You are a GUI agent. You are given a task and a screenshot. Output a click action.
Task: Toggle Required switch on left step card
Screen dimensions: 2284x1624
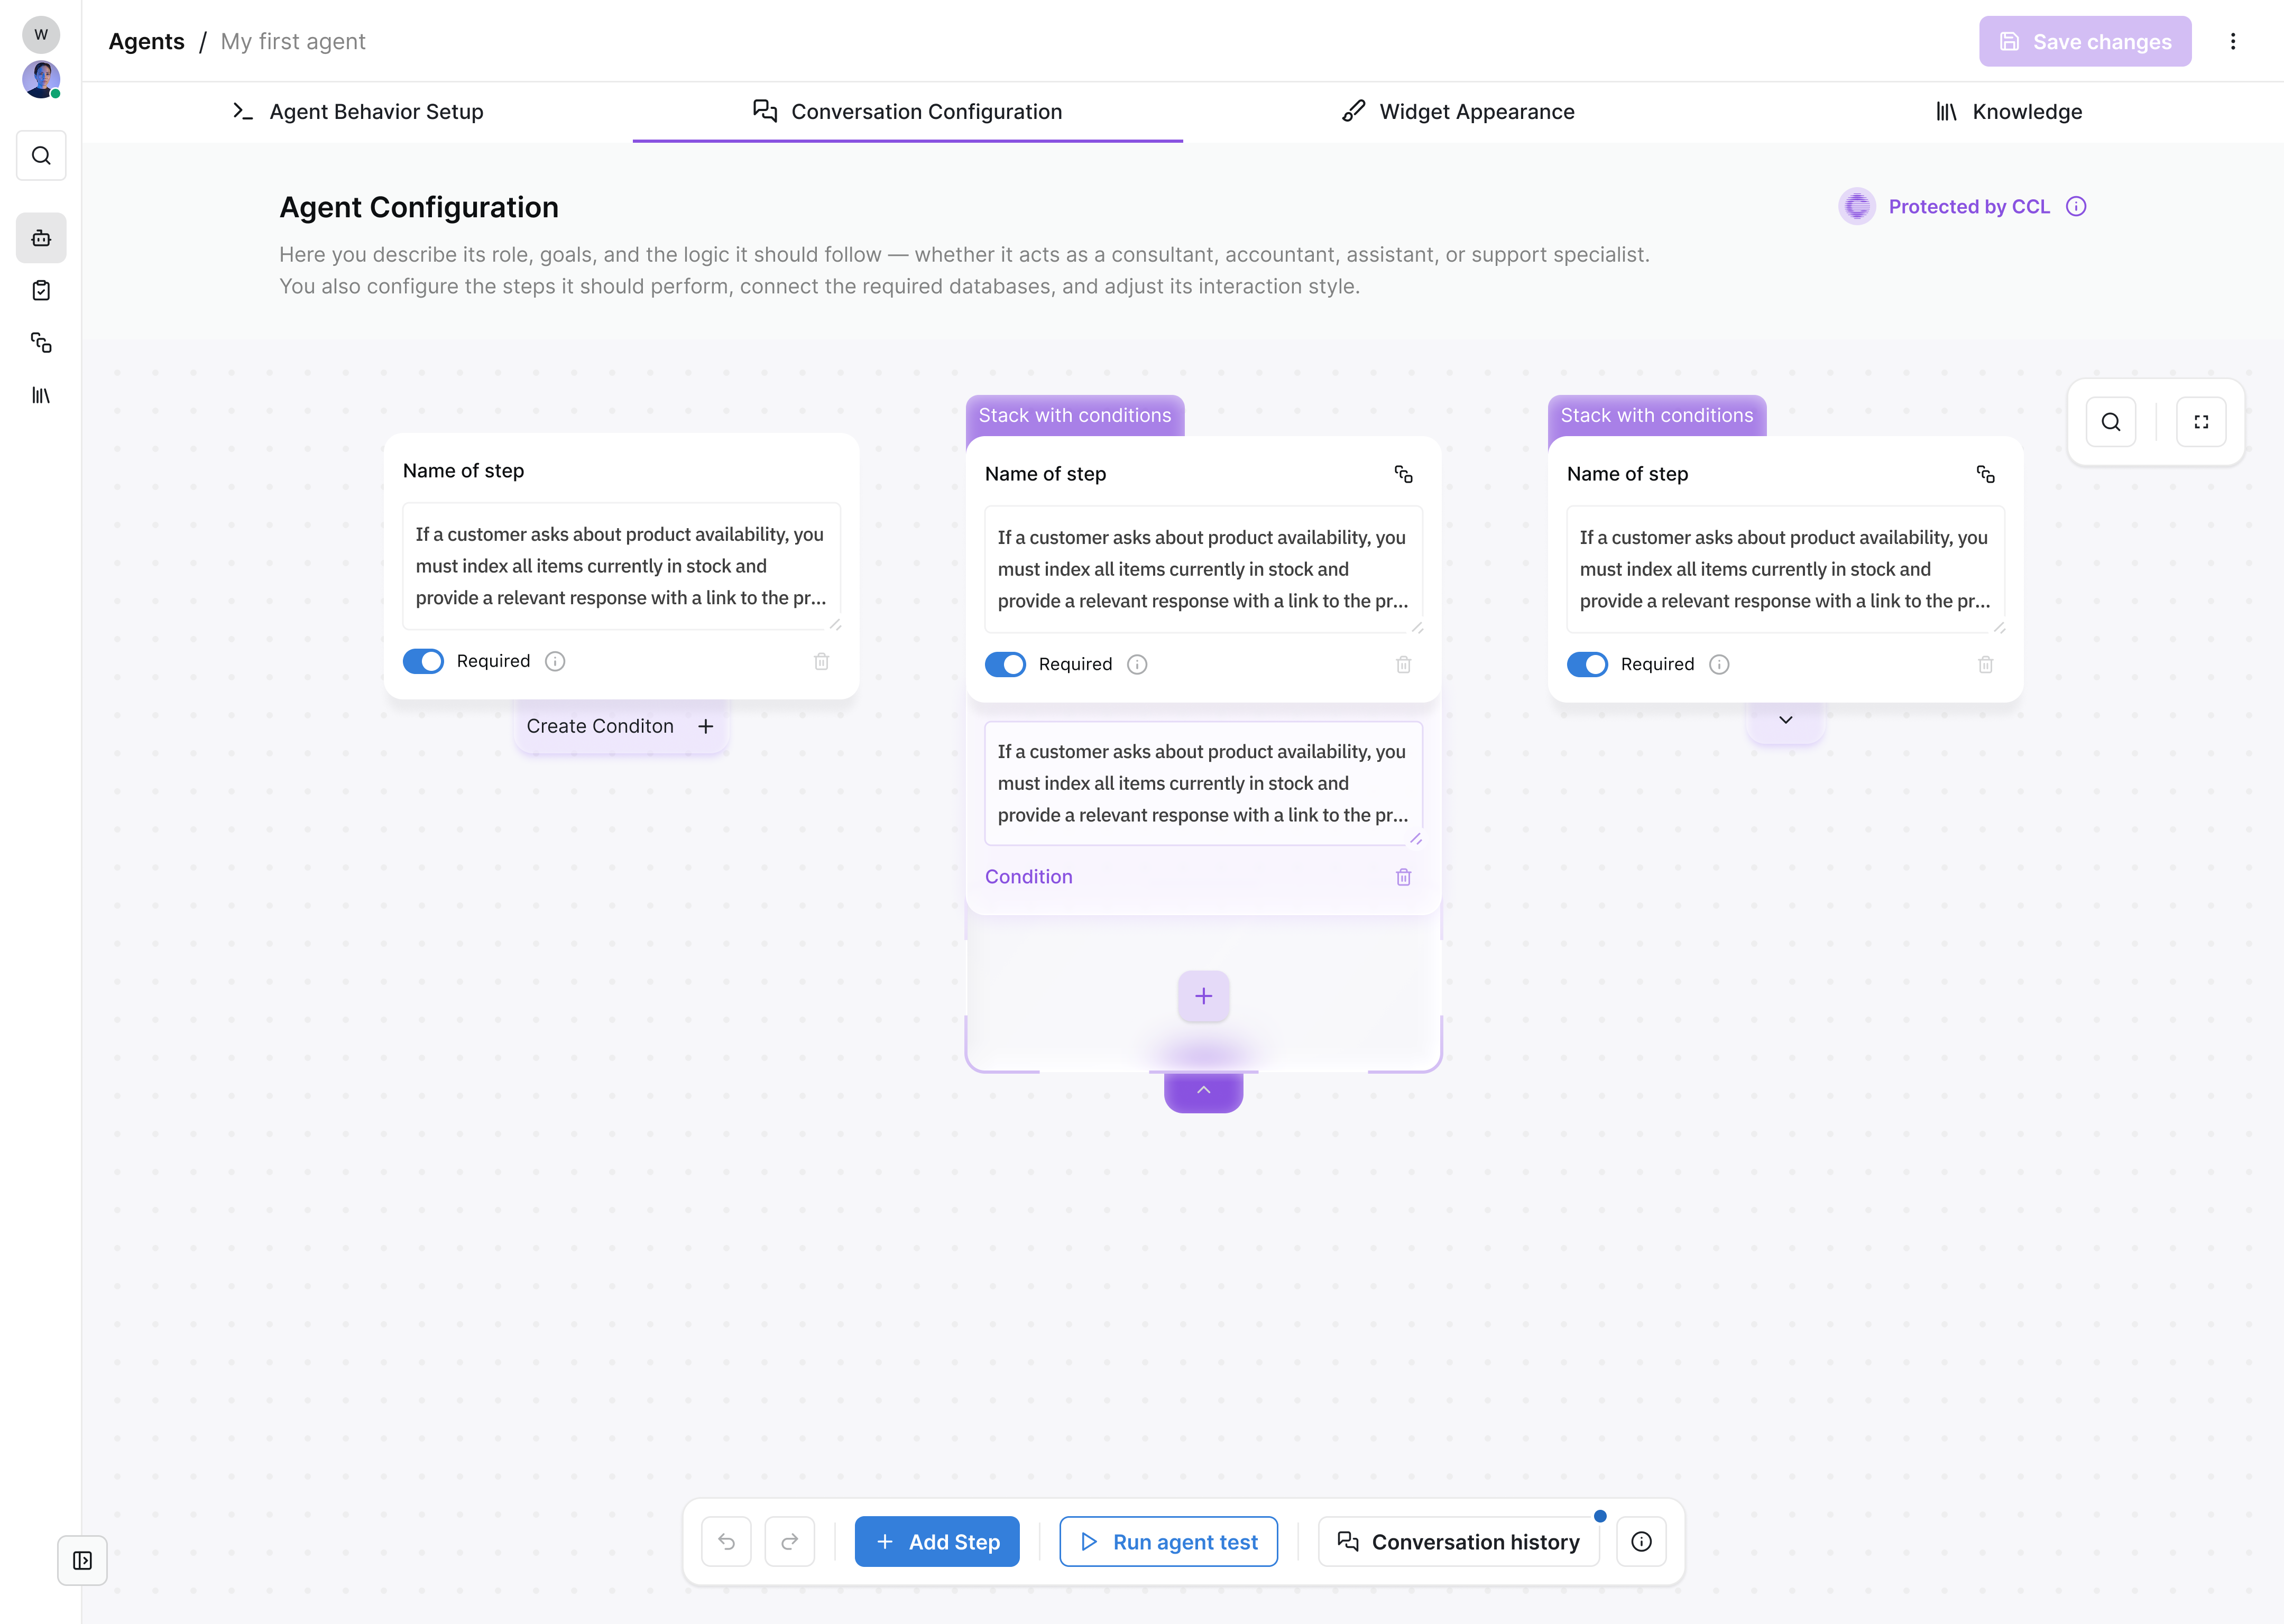423,662
